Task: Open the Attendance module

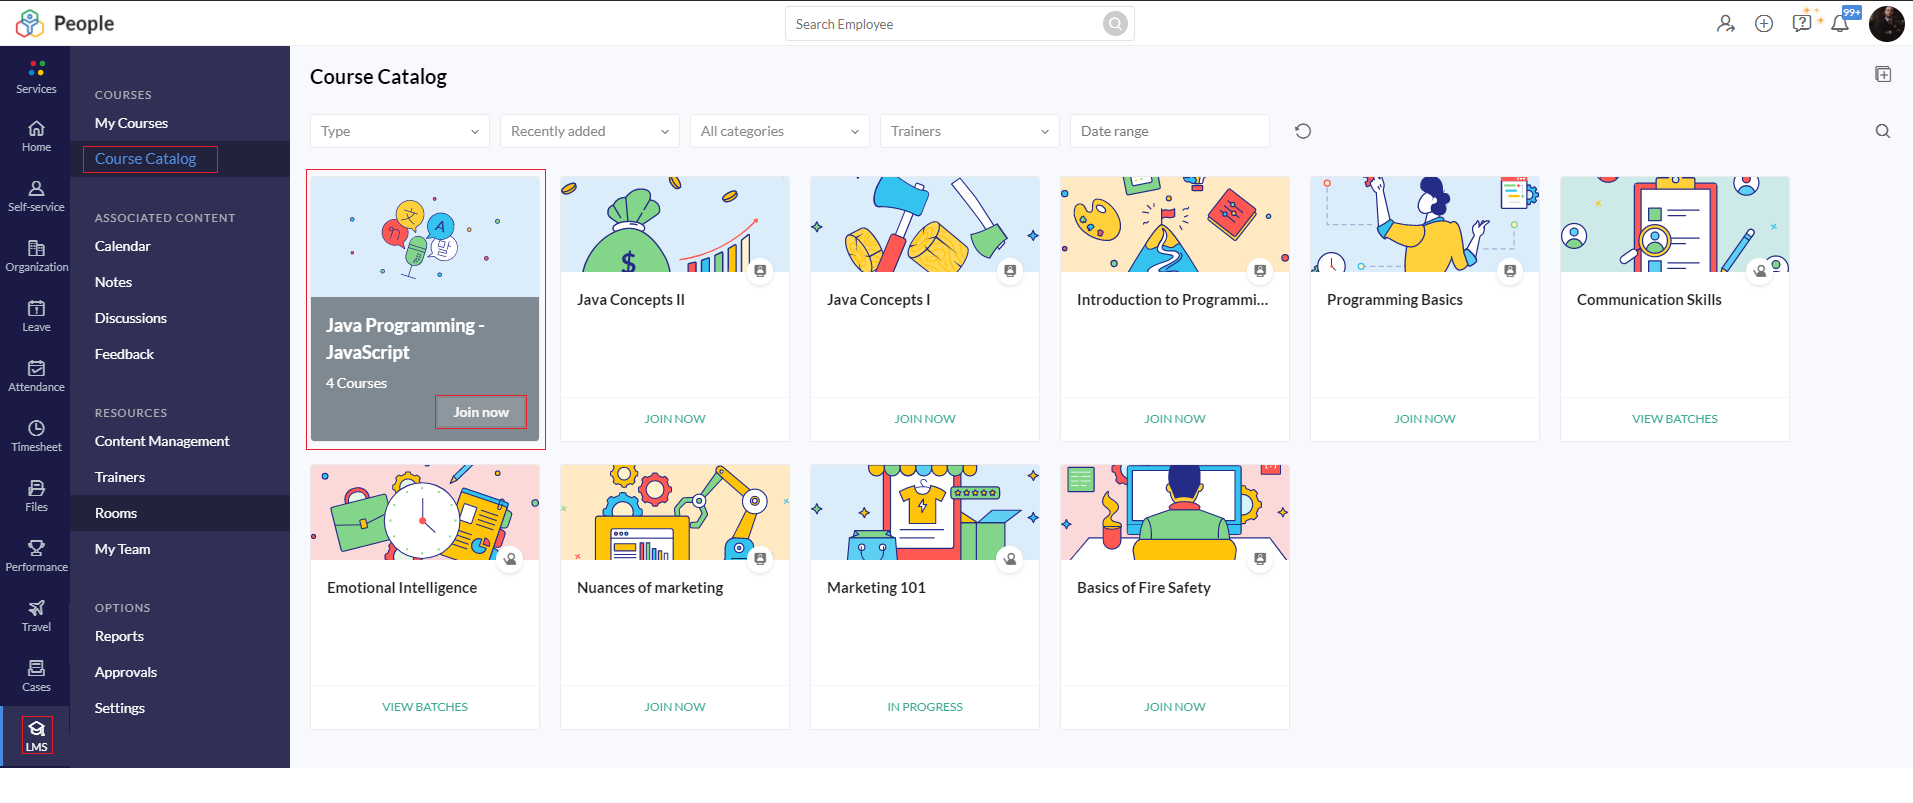Action: pos(36,376)
